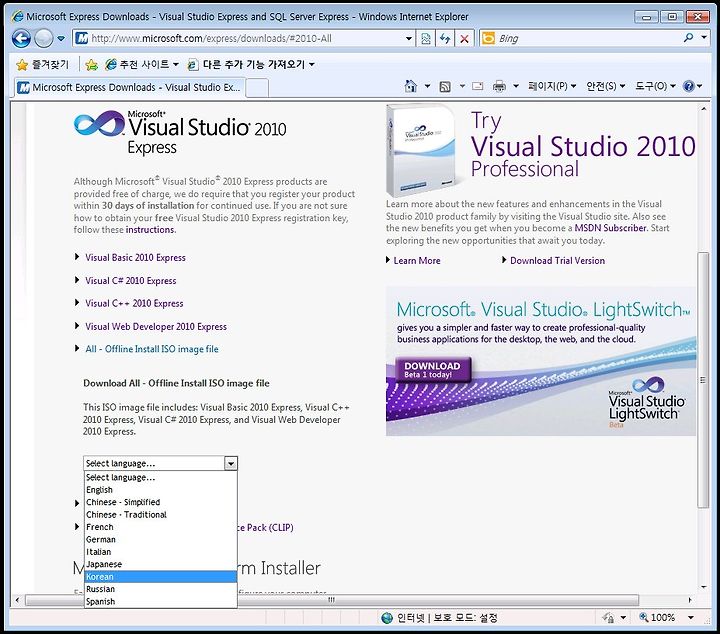
Task: Click the Select language combo box arrow
Action: coord(231,463)
